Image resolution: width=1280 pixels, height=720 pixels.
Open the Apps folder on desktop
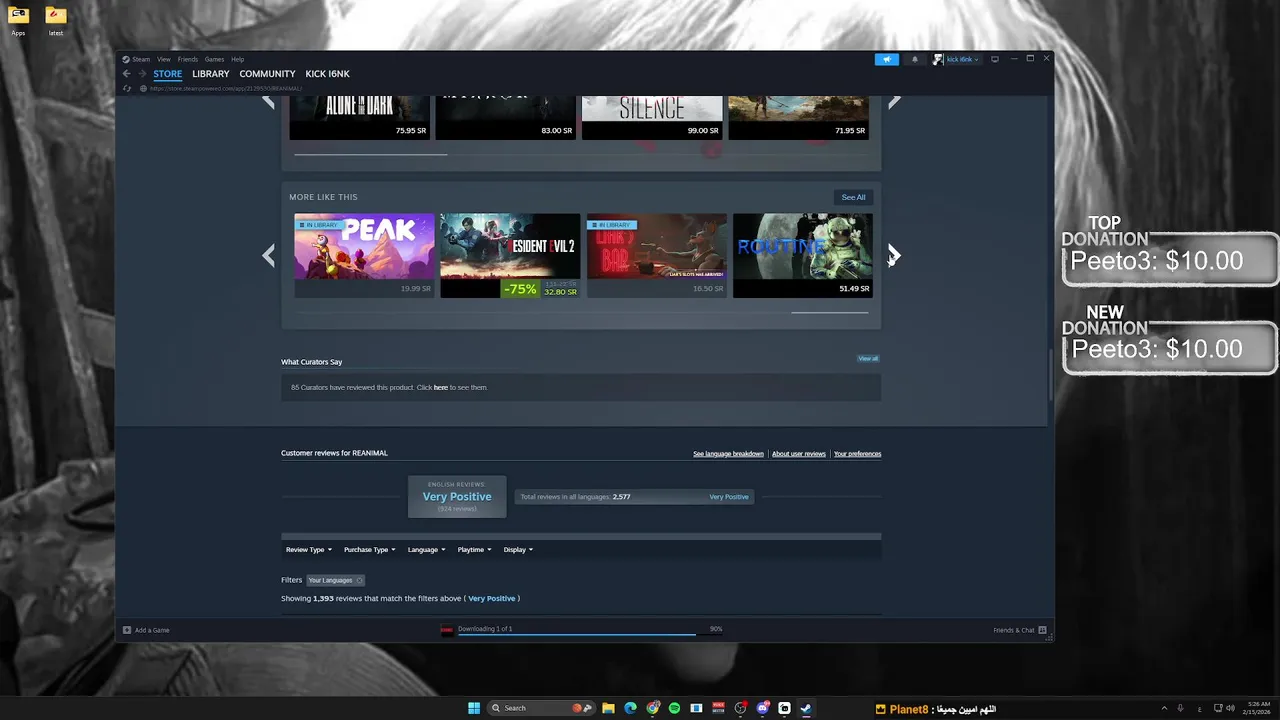tap(18, 20)
